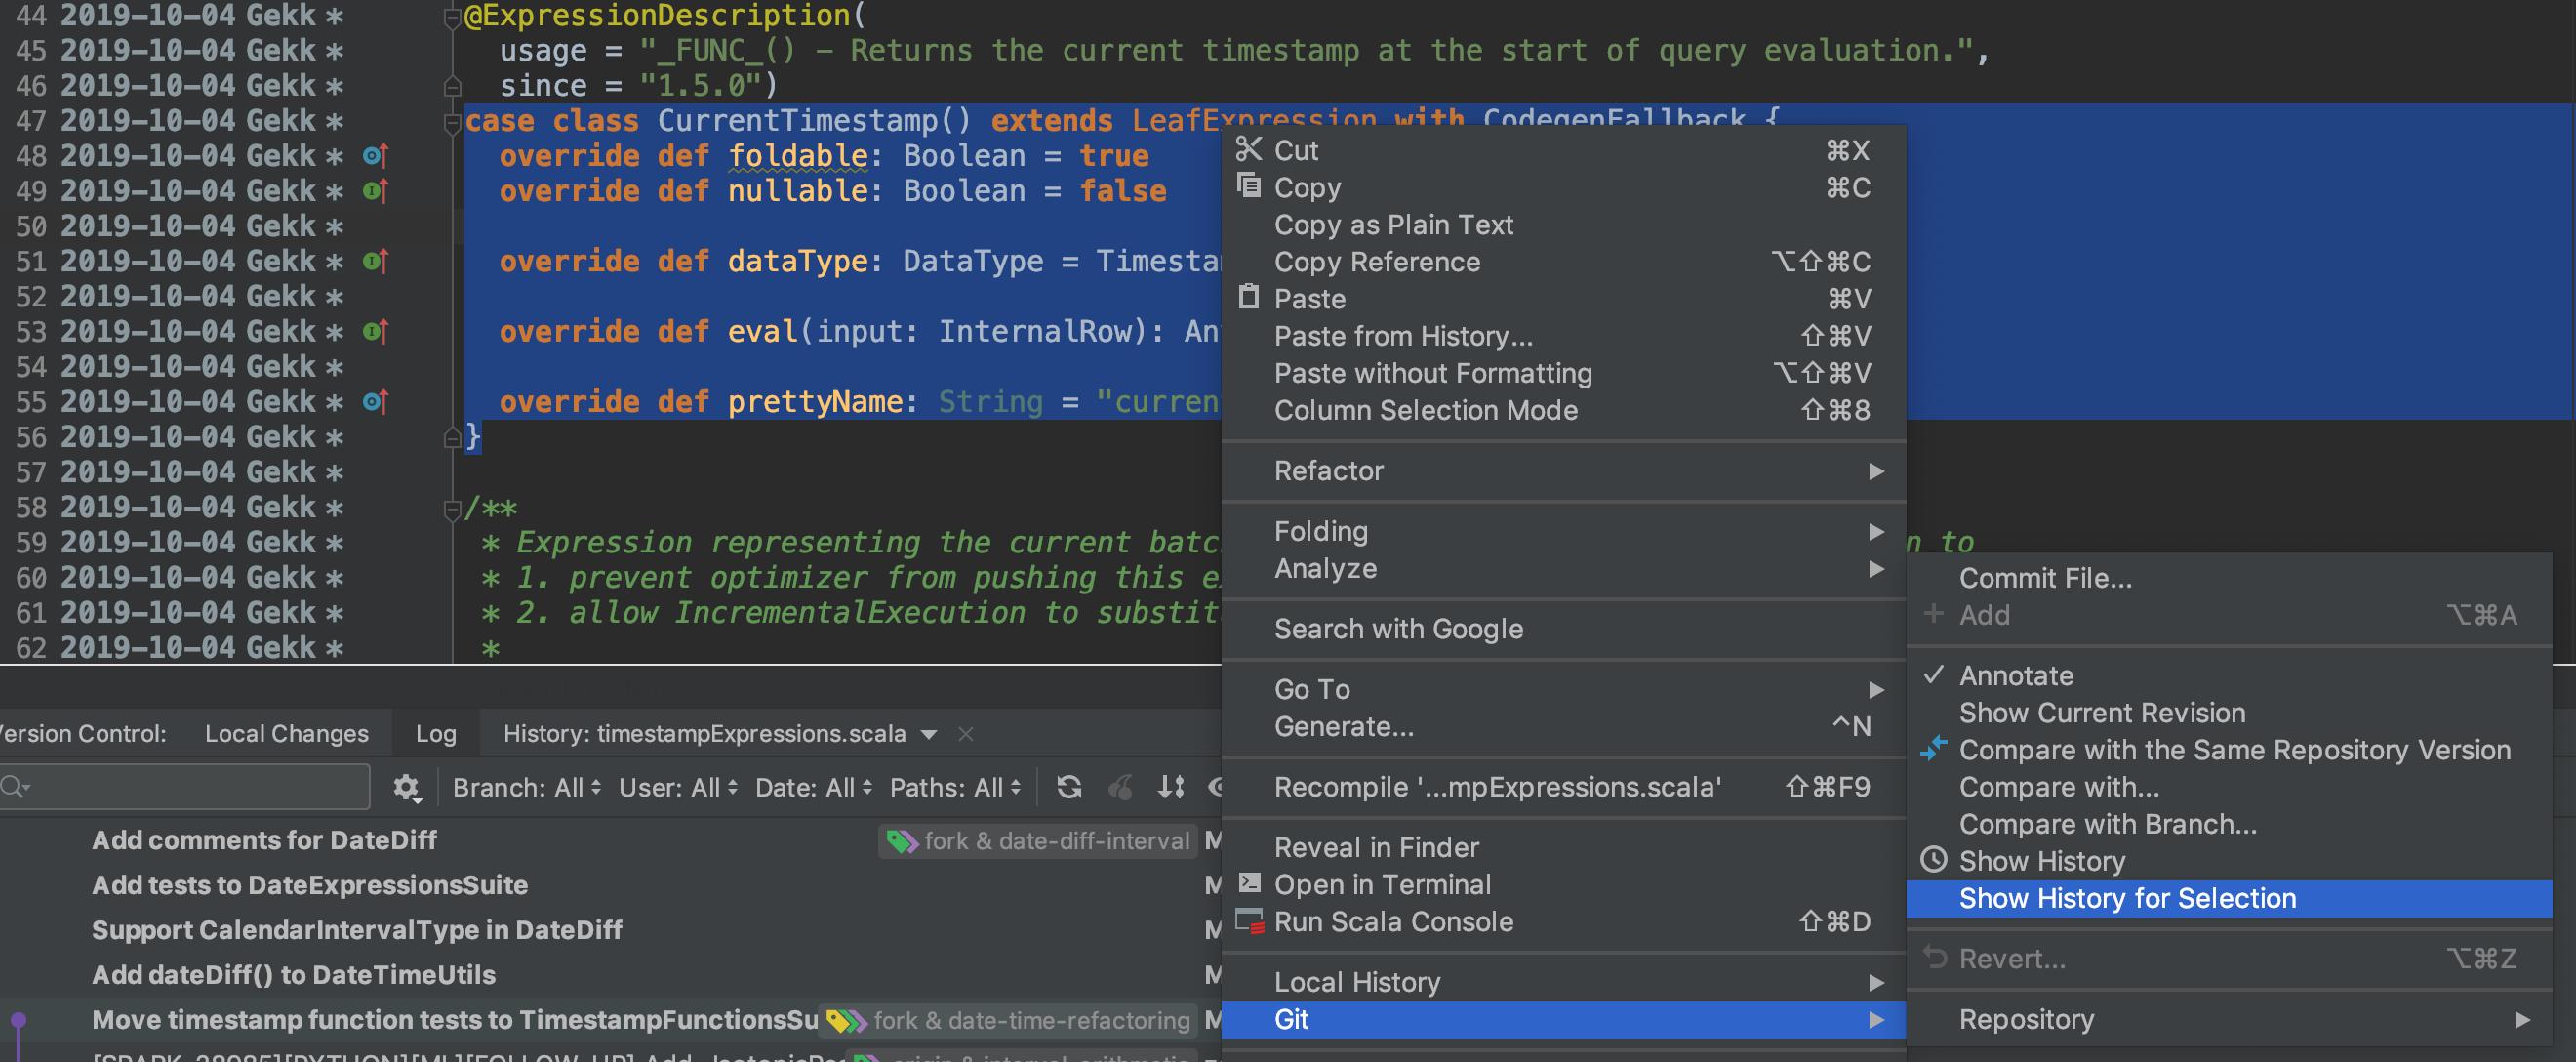Click the scissors Cut icon in the menu
The width and height of the screenshot is (2576, 1062).
coord(1248,149)
